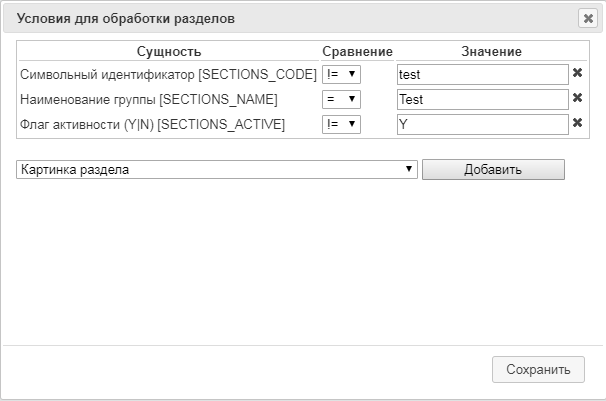Select the Символьный идентификатор [SECTIONS_CODE] label

[168, 74]
